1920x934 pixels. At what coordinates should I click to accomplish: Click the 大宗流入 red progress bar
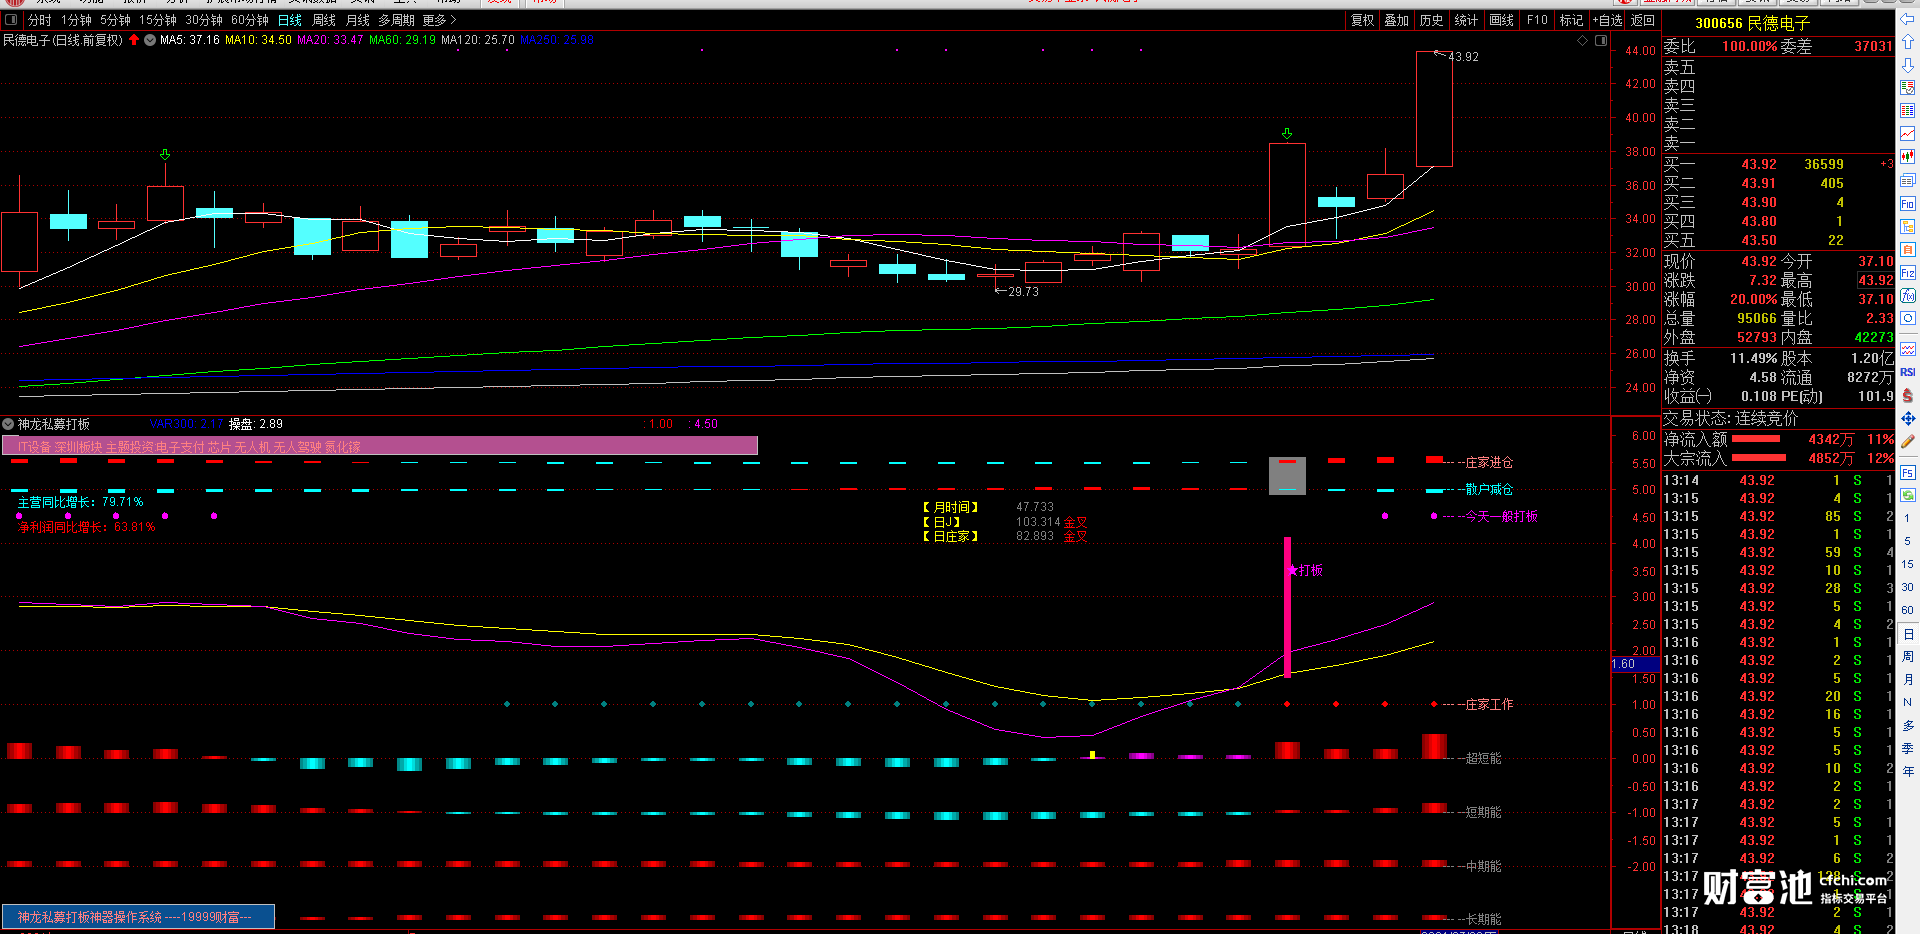1758,458
